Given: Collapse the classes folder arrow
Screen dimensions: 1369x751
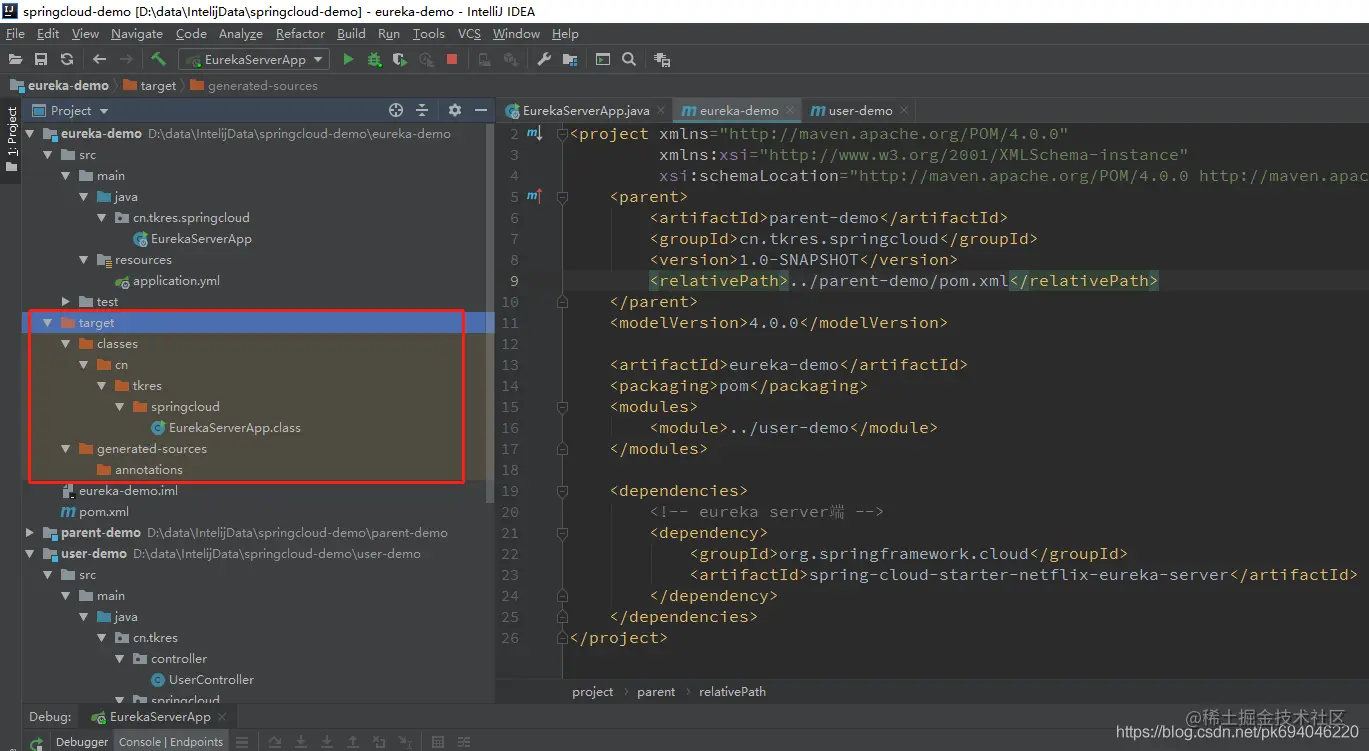Looking at the screenshot, I should (x=65, y=344).
